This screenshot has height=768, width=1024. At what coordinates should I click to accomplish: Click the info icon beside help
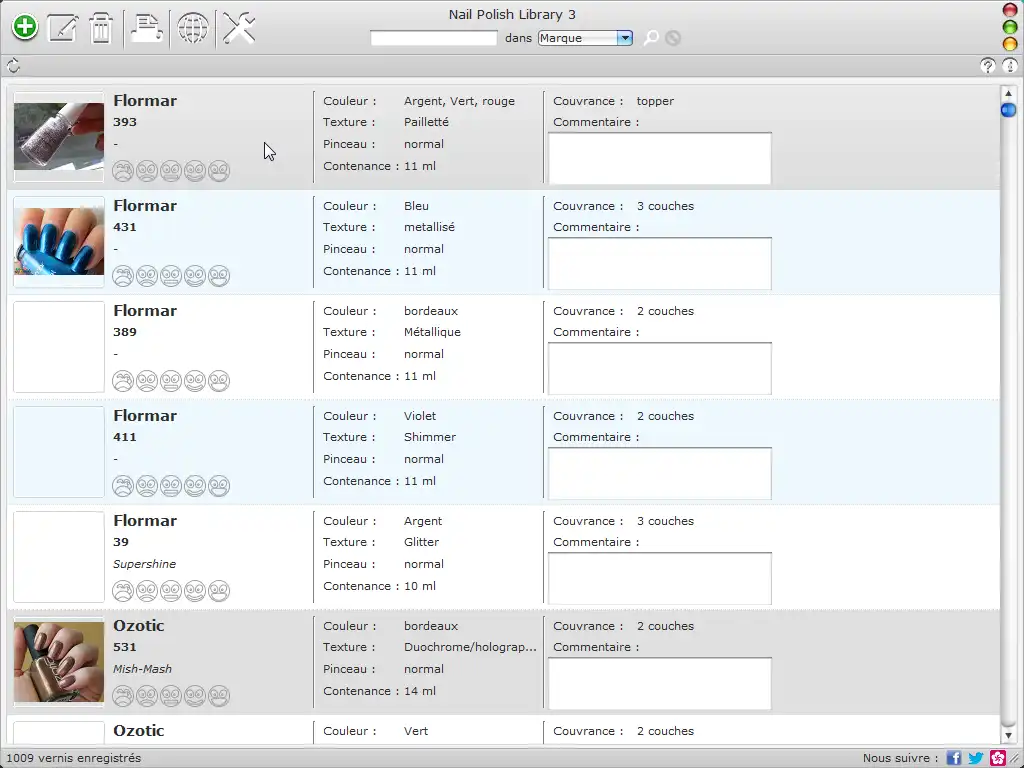coord(1010,65)
